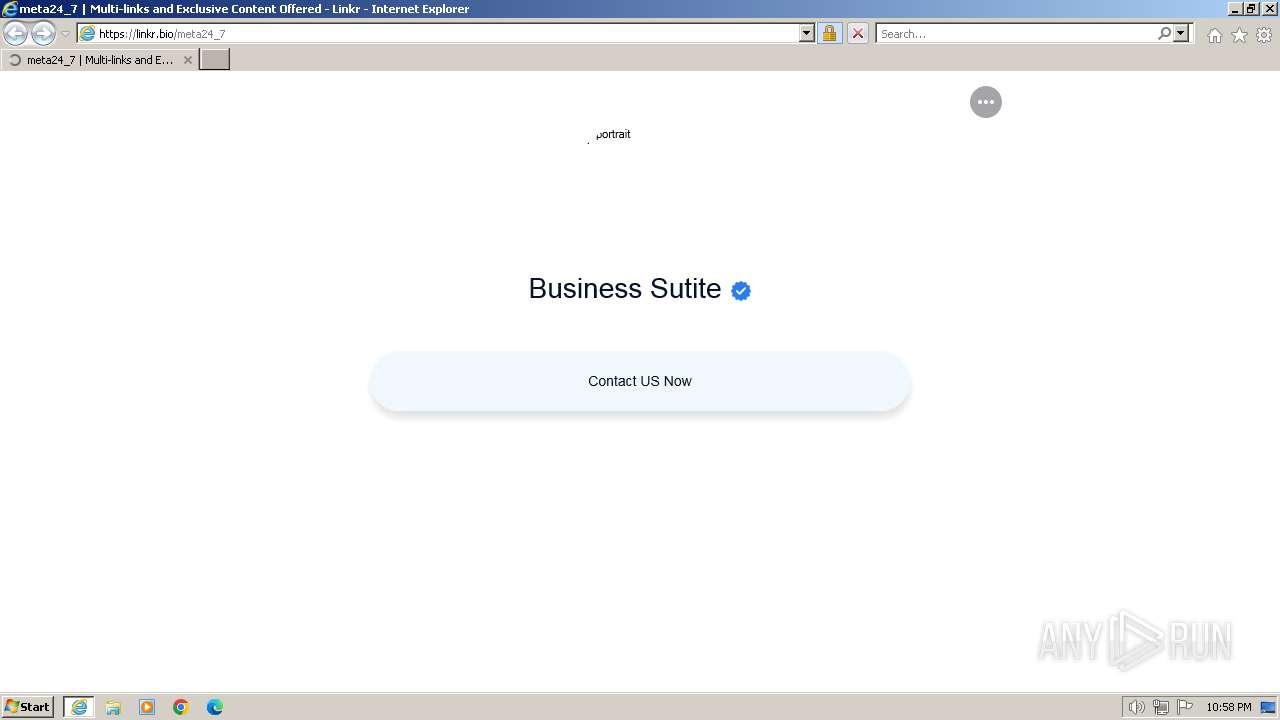Click inside the Search box
This screenshot has height=720, width=1280.
[x=1015, y=33]
